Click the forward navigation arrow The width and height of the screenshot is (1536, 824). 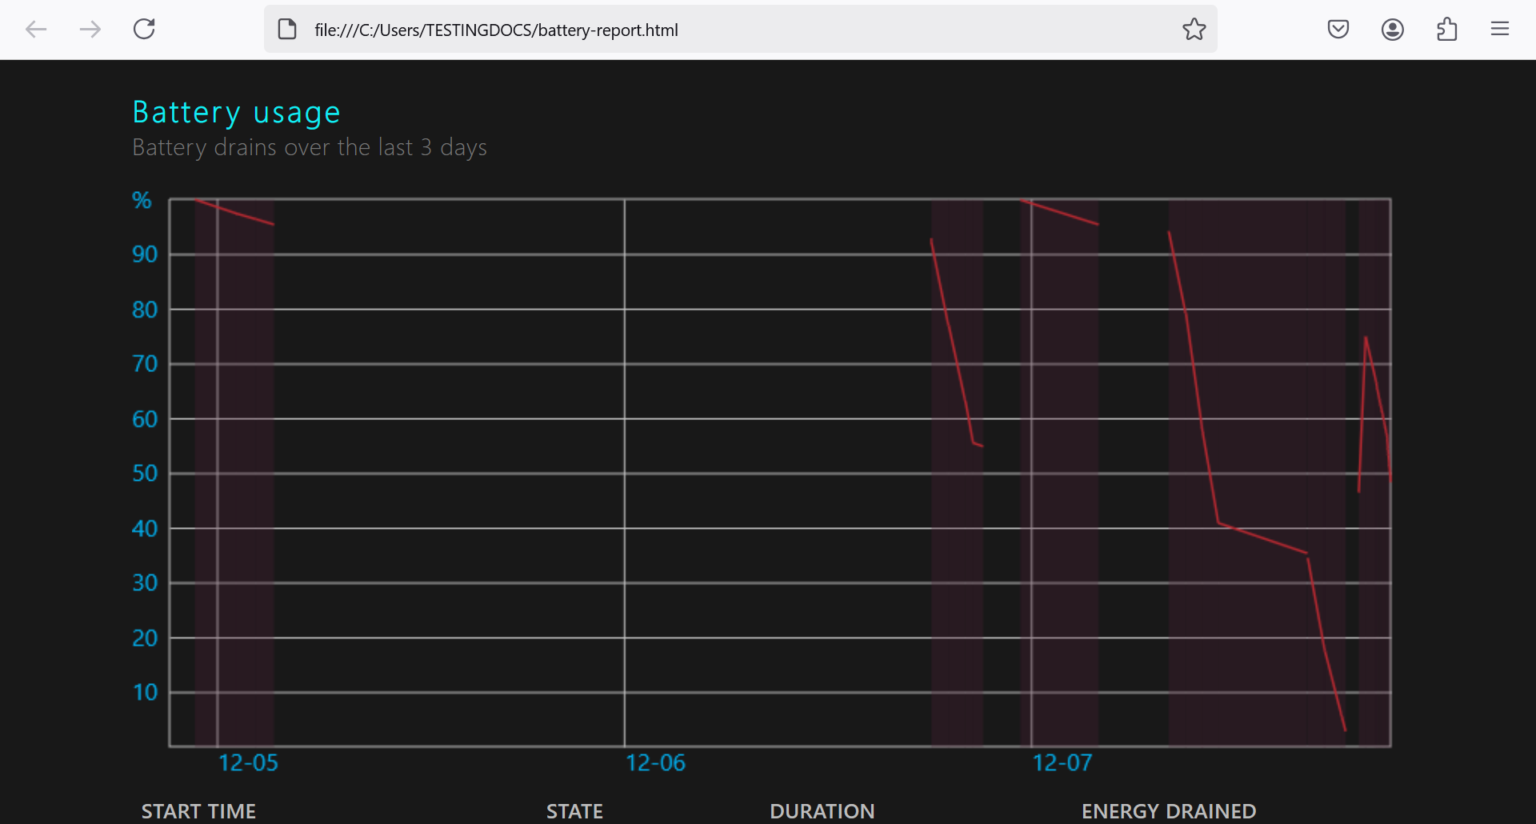click(90, 29)
